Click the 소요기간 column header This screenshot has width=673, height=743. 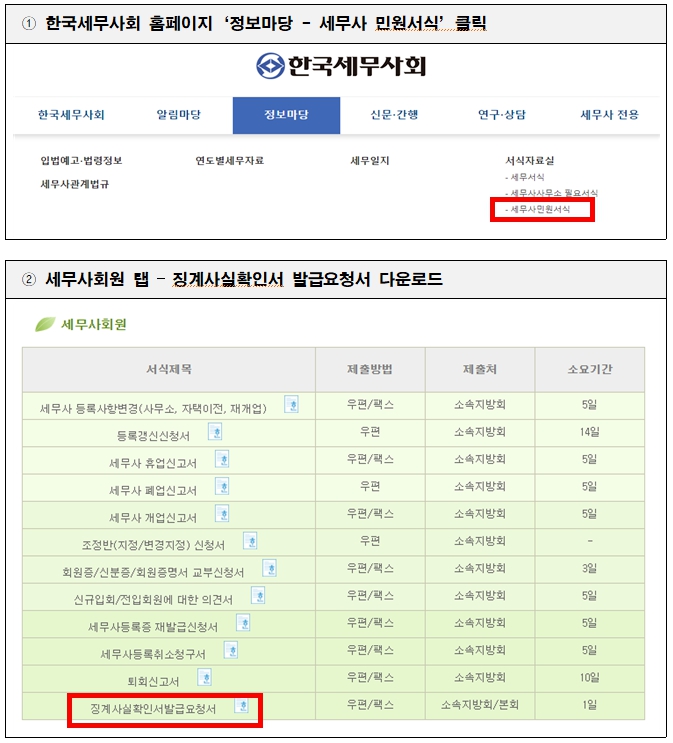tap(590, 370)
